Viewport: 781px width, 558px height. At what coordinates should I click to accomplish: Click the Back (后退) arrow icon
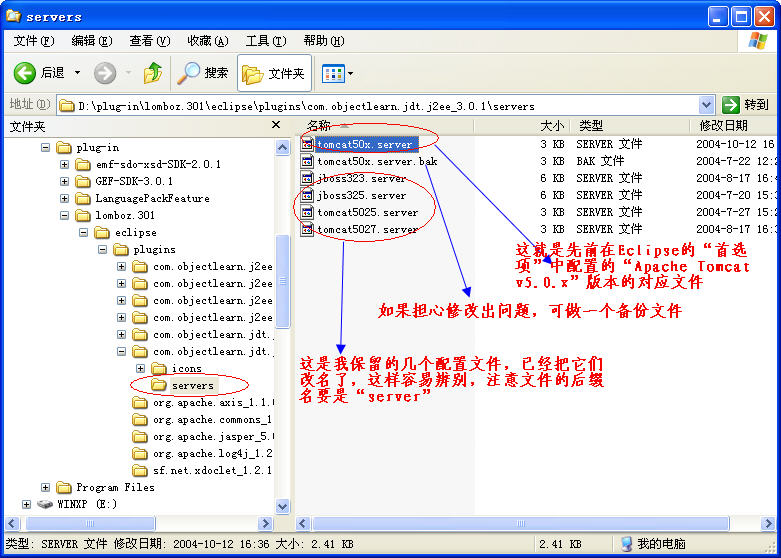click(26, 73)
